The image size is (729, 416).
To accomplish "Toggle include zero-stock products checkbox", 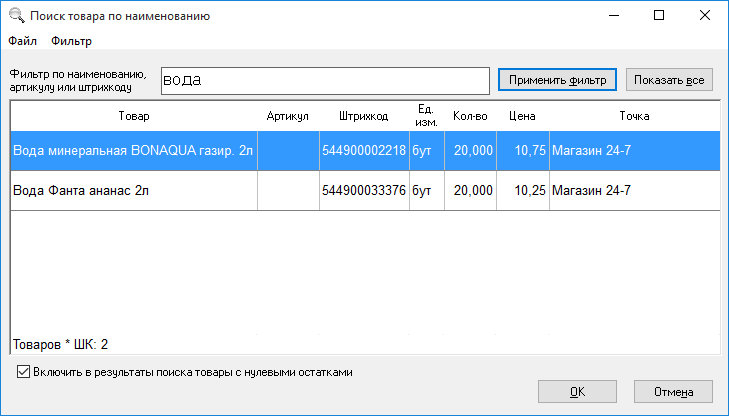I will coord(24,372).
